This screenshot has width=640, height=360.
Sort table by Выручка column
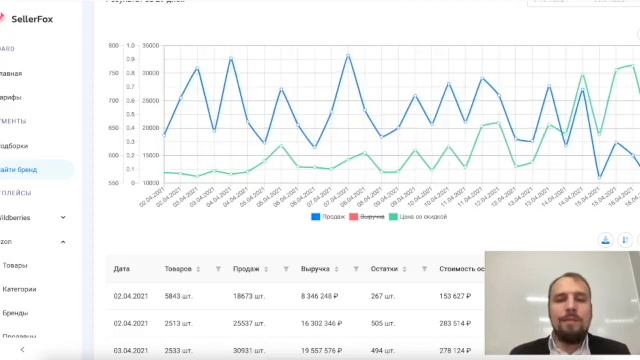(336, 269)
